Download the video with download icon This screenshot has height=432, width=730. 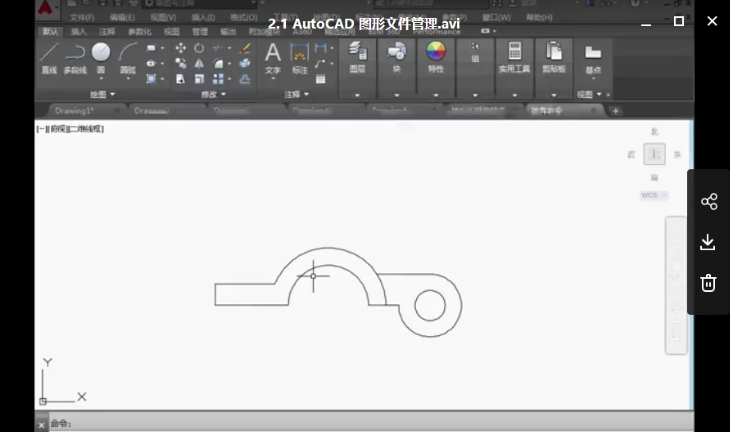click(708, 243)
